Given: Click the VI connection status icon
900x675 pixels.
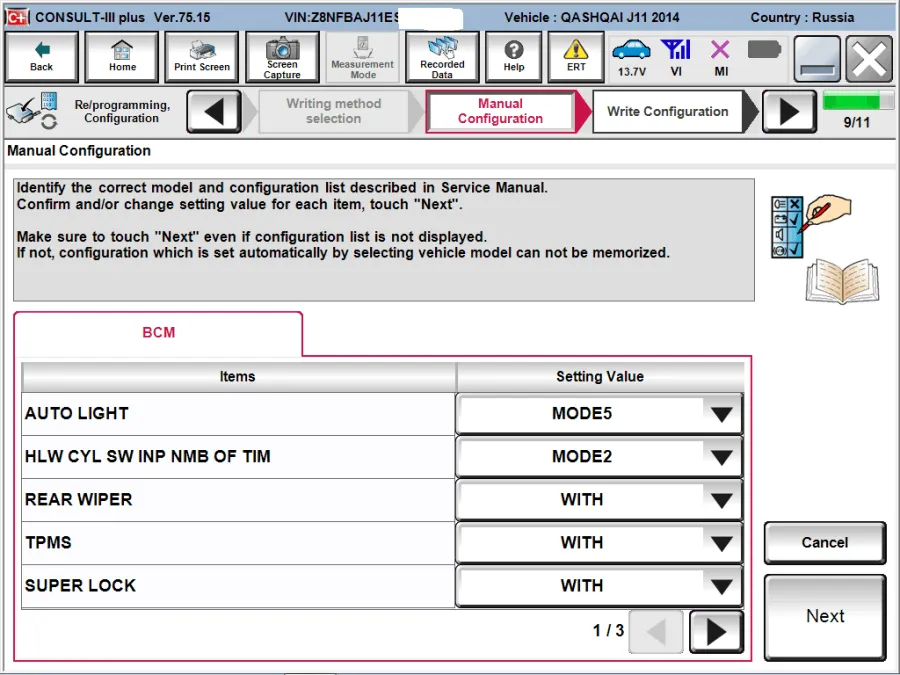Looking at the screenshot, I should point(676,57).
